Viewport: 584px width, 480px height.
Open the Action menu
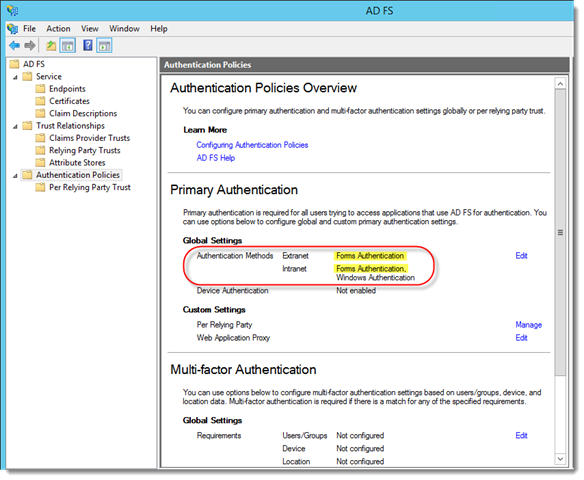(58, 29)
